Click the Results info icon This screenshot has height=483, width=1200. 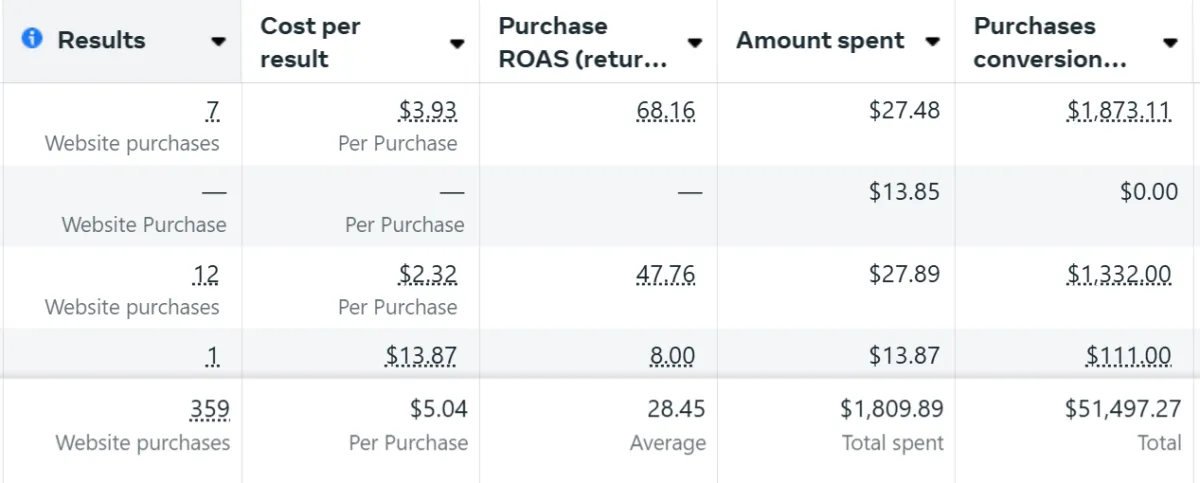[32, 39]
